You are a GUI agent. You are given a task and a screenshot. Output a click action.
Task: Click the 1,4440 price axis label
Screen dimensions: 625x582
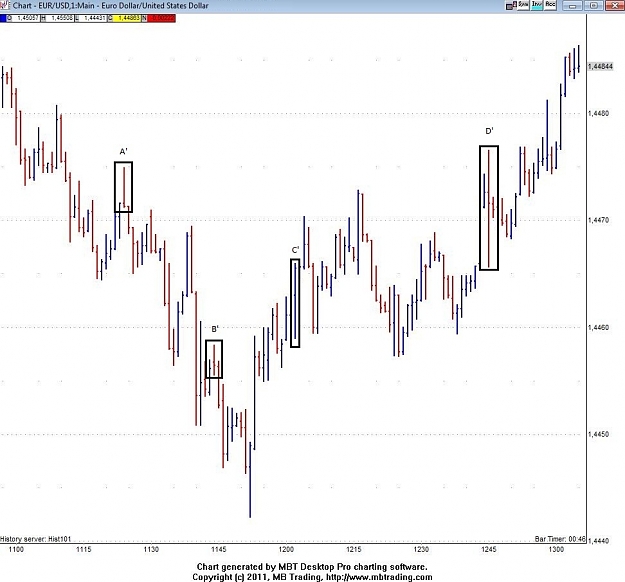tap(598, 541)
